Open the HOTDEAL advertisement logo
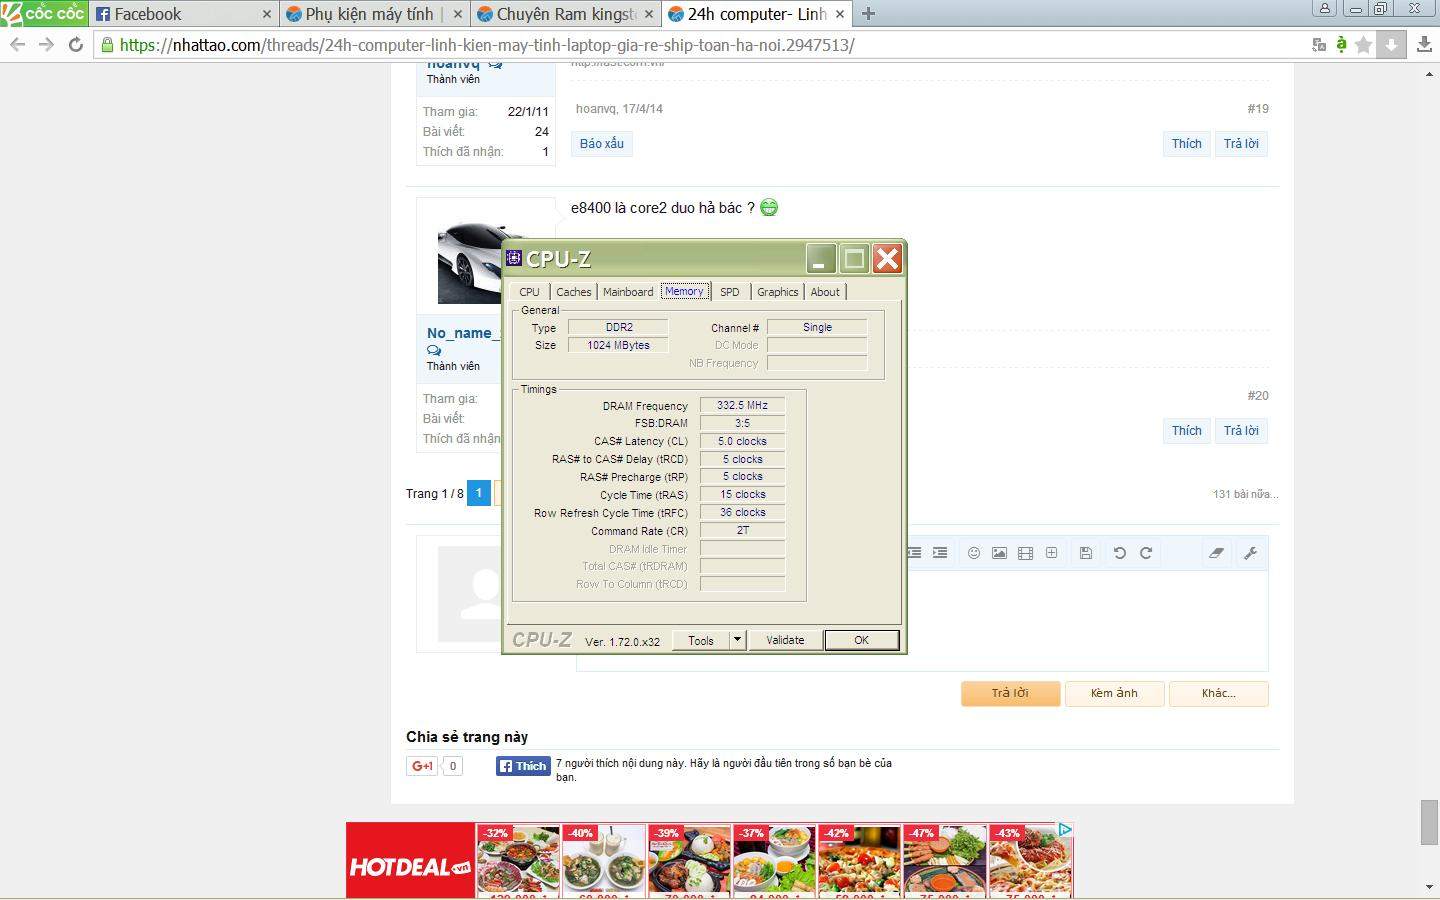This screenshot has height=900, width=1440. [x=410, y=860]
